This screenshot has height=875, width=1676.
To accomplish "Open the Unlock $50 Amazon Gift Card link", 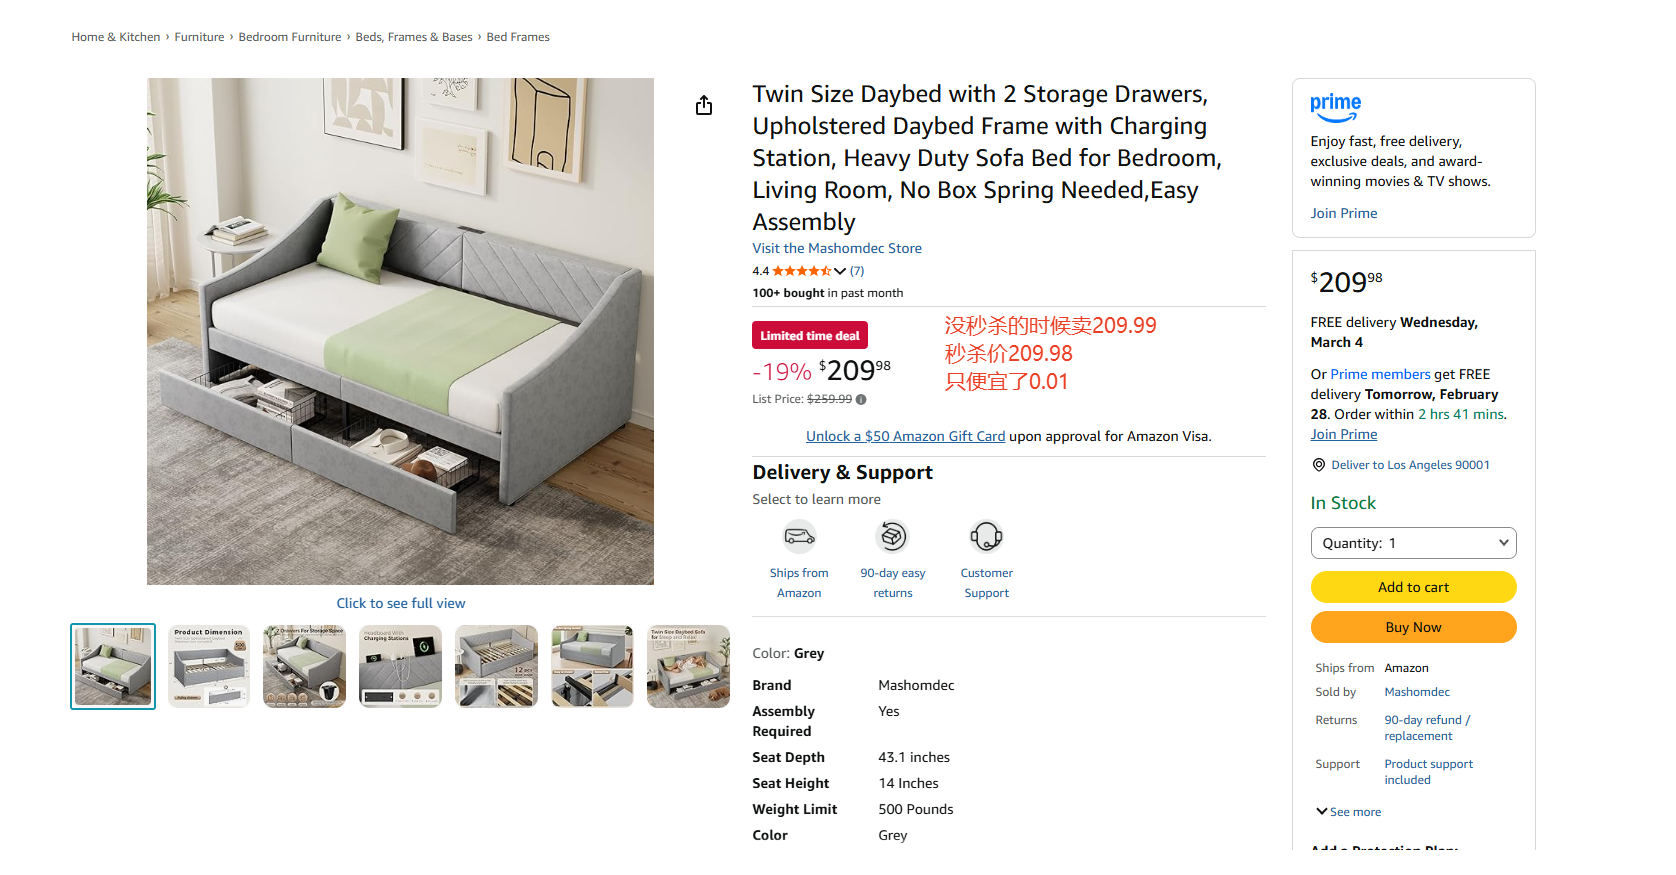I will [905, 436].
